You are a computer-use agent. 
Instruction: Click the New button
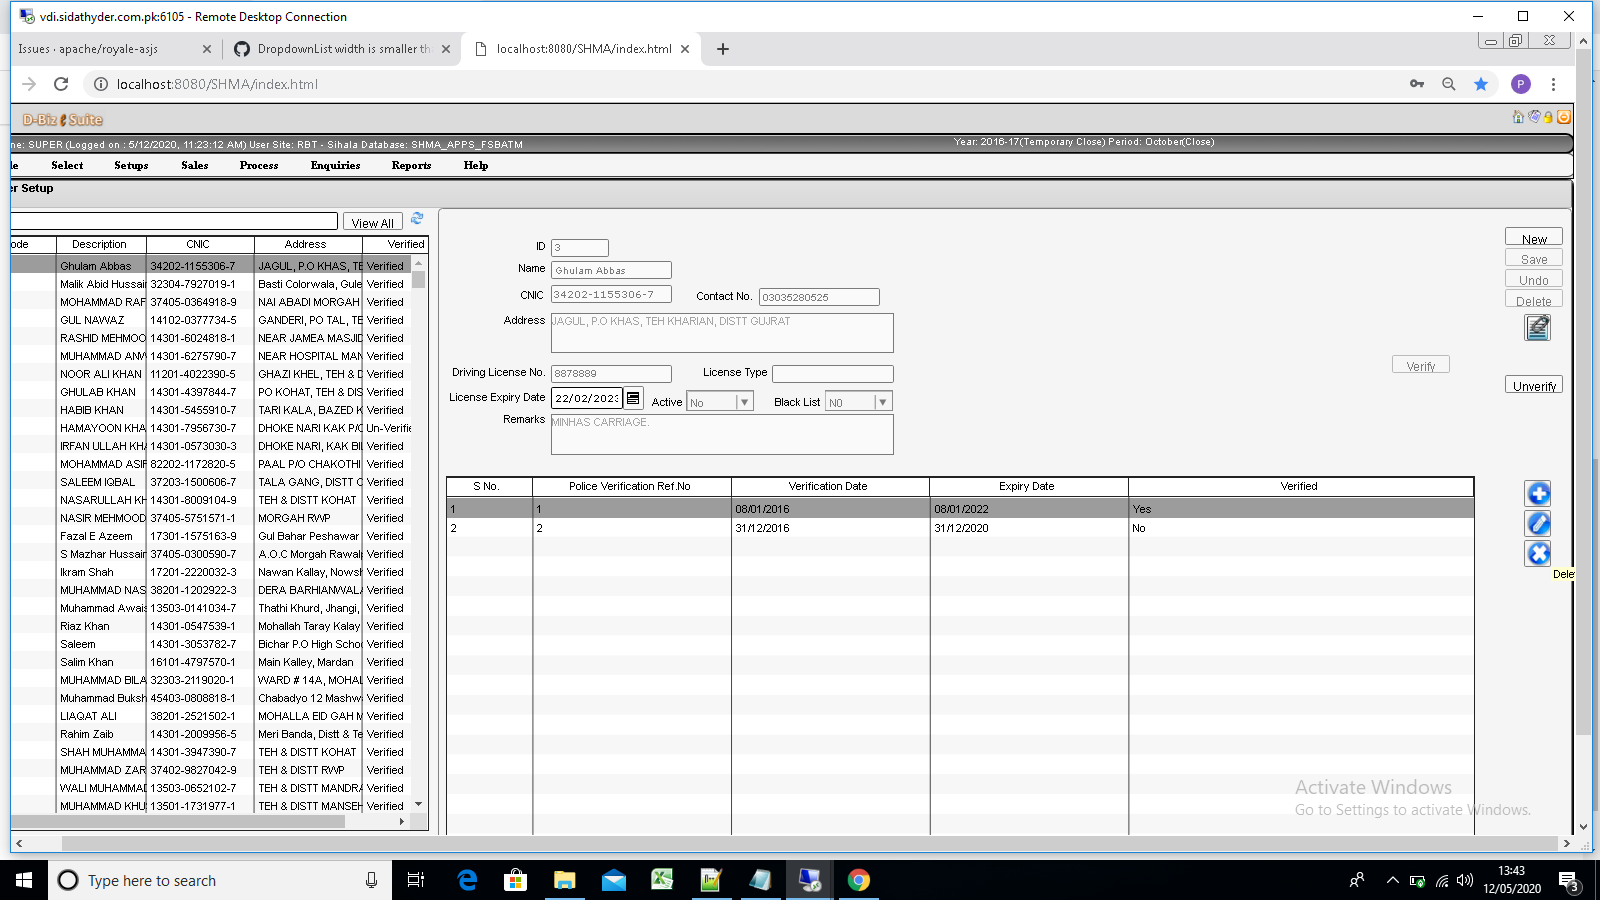coord(1533,237)
